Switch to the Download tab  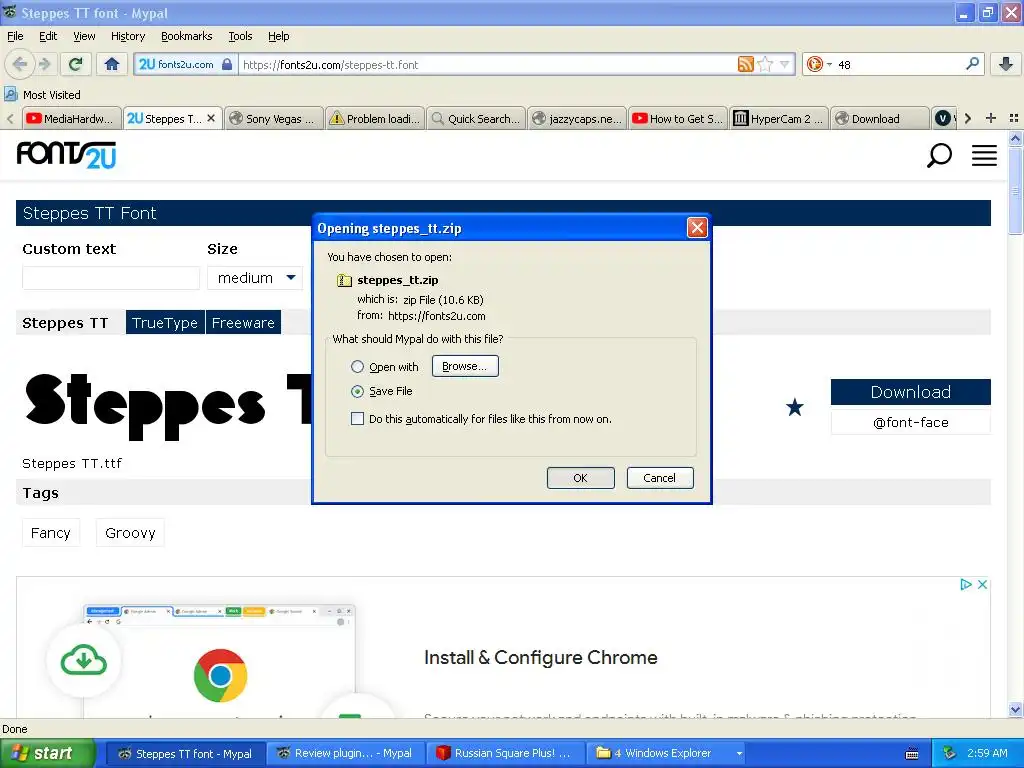click(880, 118)
